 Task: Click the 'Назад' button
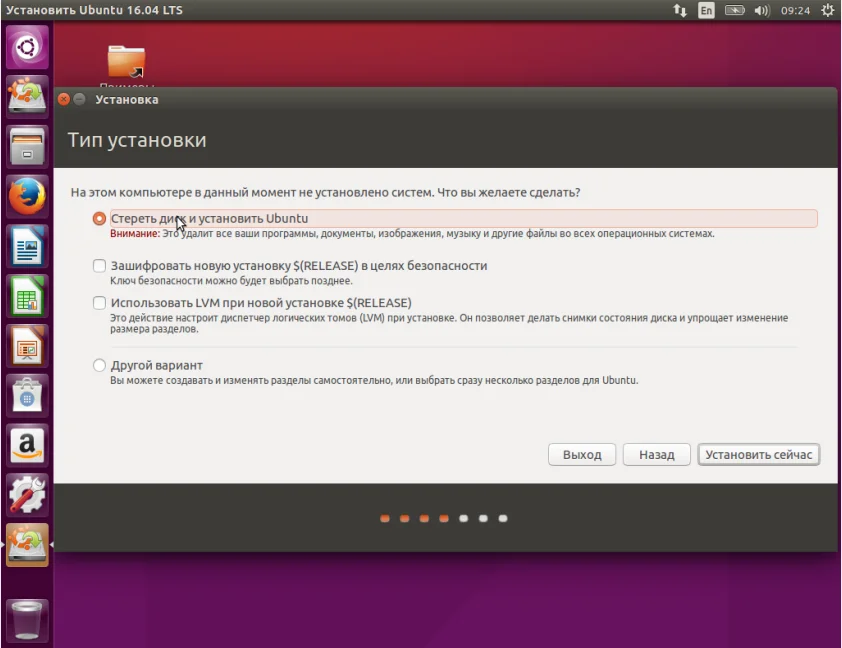coord(656,455)
